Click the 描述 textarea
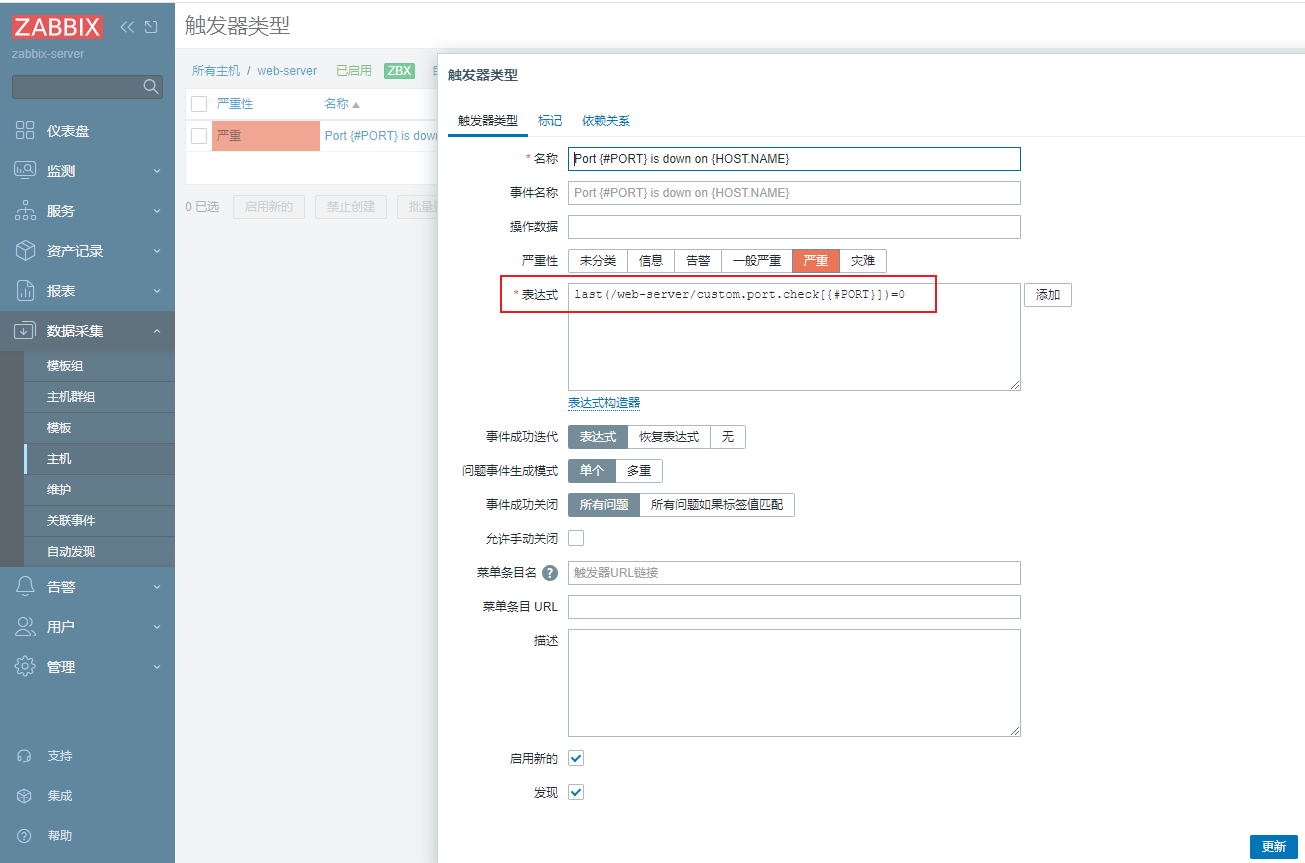The width and height of the screenshot is (1305, 863). (794, 683)
